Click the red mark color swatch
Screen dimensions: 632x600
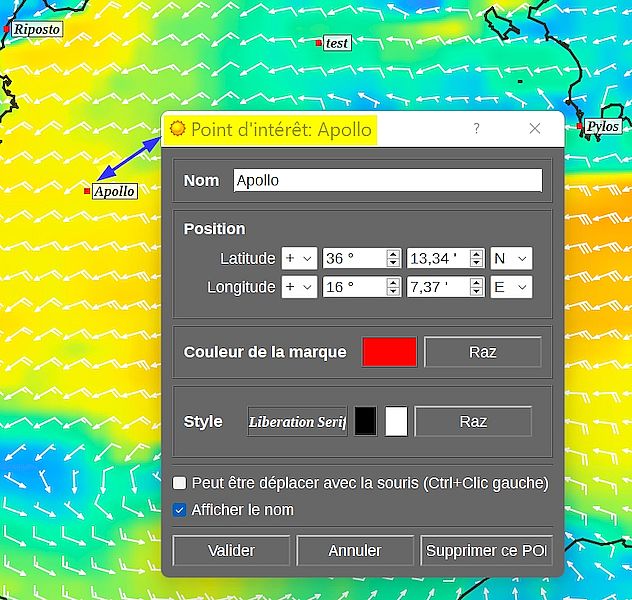389,352
